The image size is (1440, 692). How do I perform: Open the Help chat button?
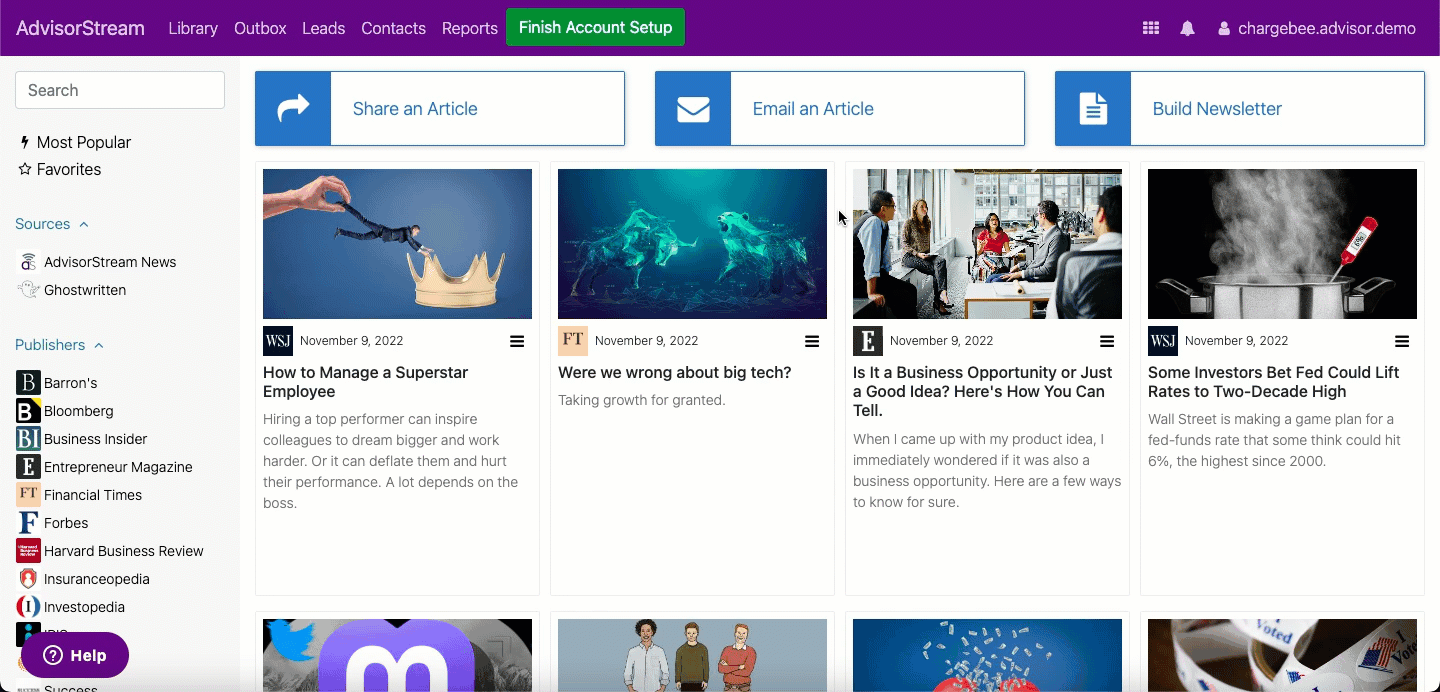pyautogui.click(x=75, y=655)
